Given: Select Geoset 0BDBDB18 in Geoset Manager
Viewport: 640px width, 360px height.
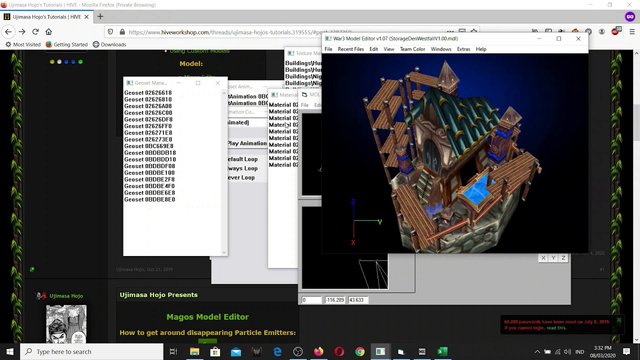Looking at the screenshot, I should coord(150,153).
